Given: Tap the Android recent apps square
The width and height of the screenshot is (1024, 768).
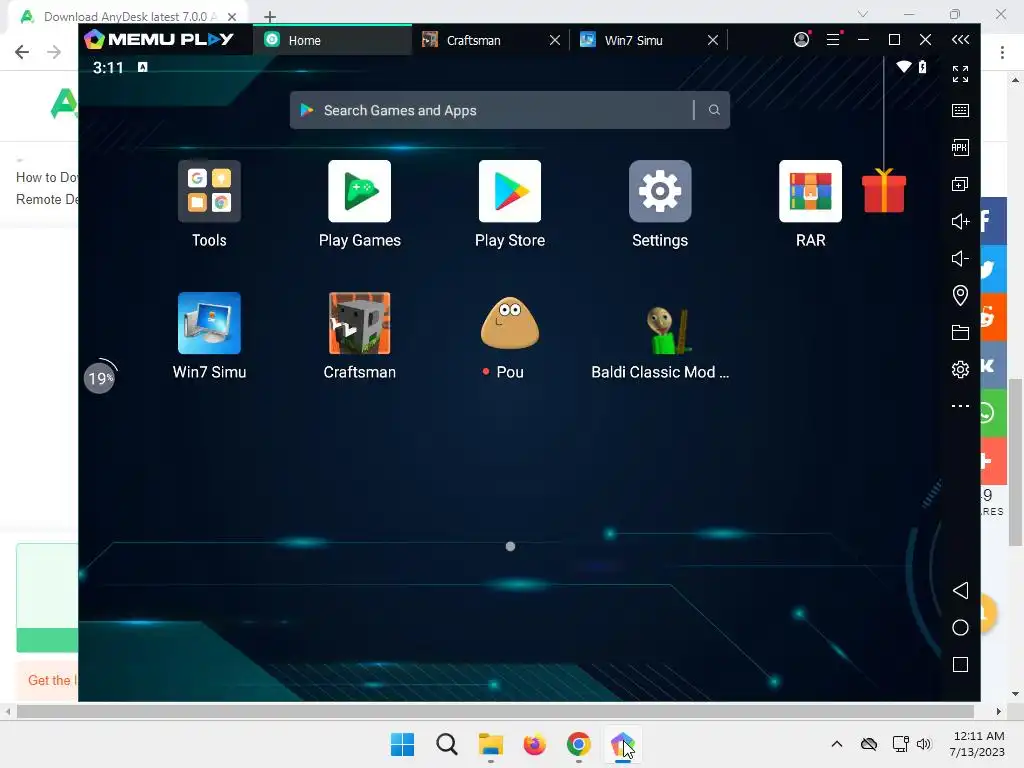Looking at the screenshot, I should tap(960, 665).
